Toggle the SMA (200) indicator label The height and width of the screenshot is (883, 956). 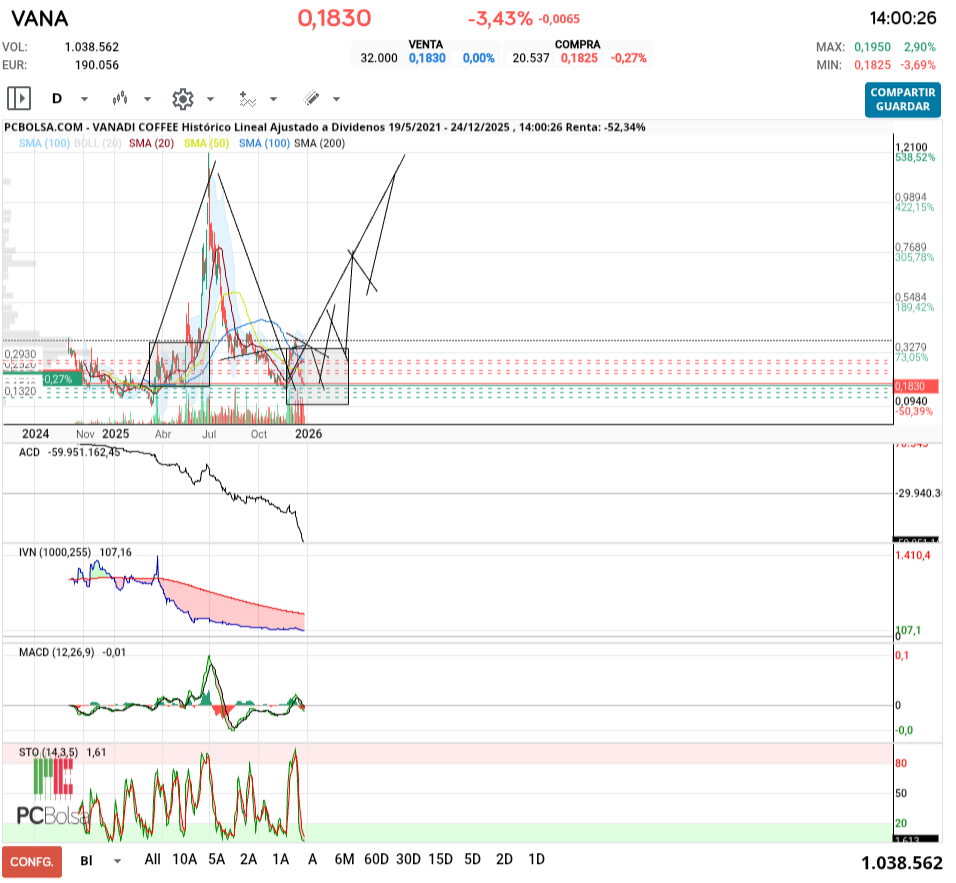pyautogui.click(x=319, y=144)
